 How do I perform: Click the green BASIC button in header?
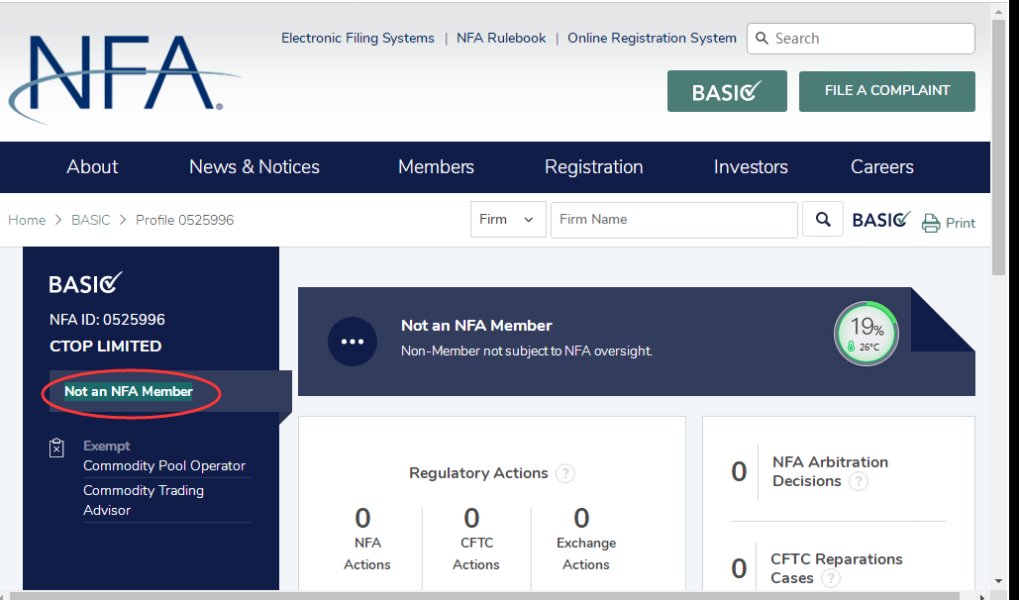point(727,91)
